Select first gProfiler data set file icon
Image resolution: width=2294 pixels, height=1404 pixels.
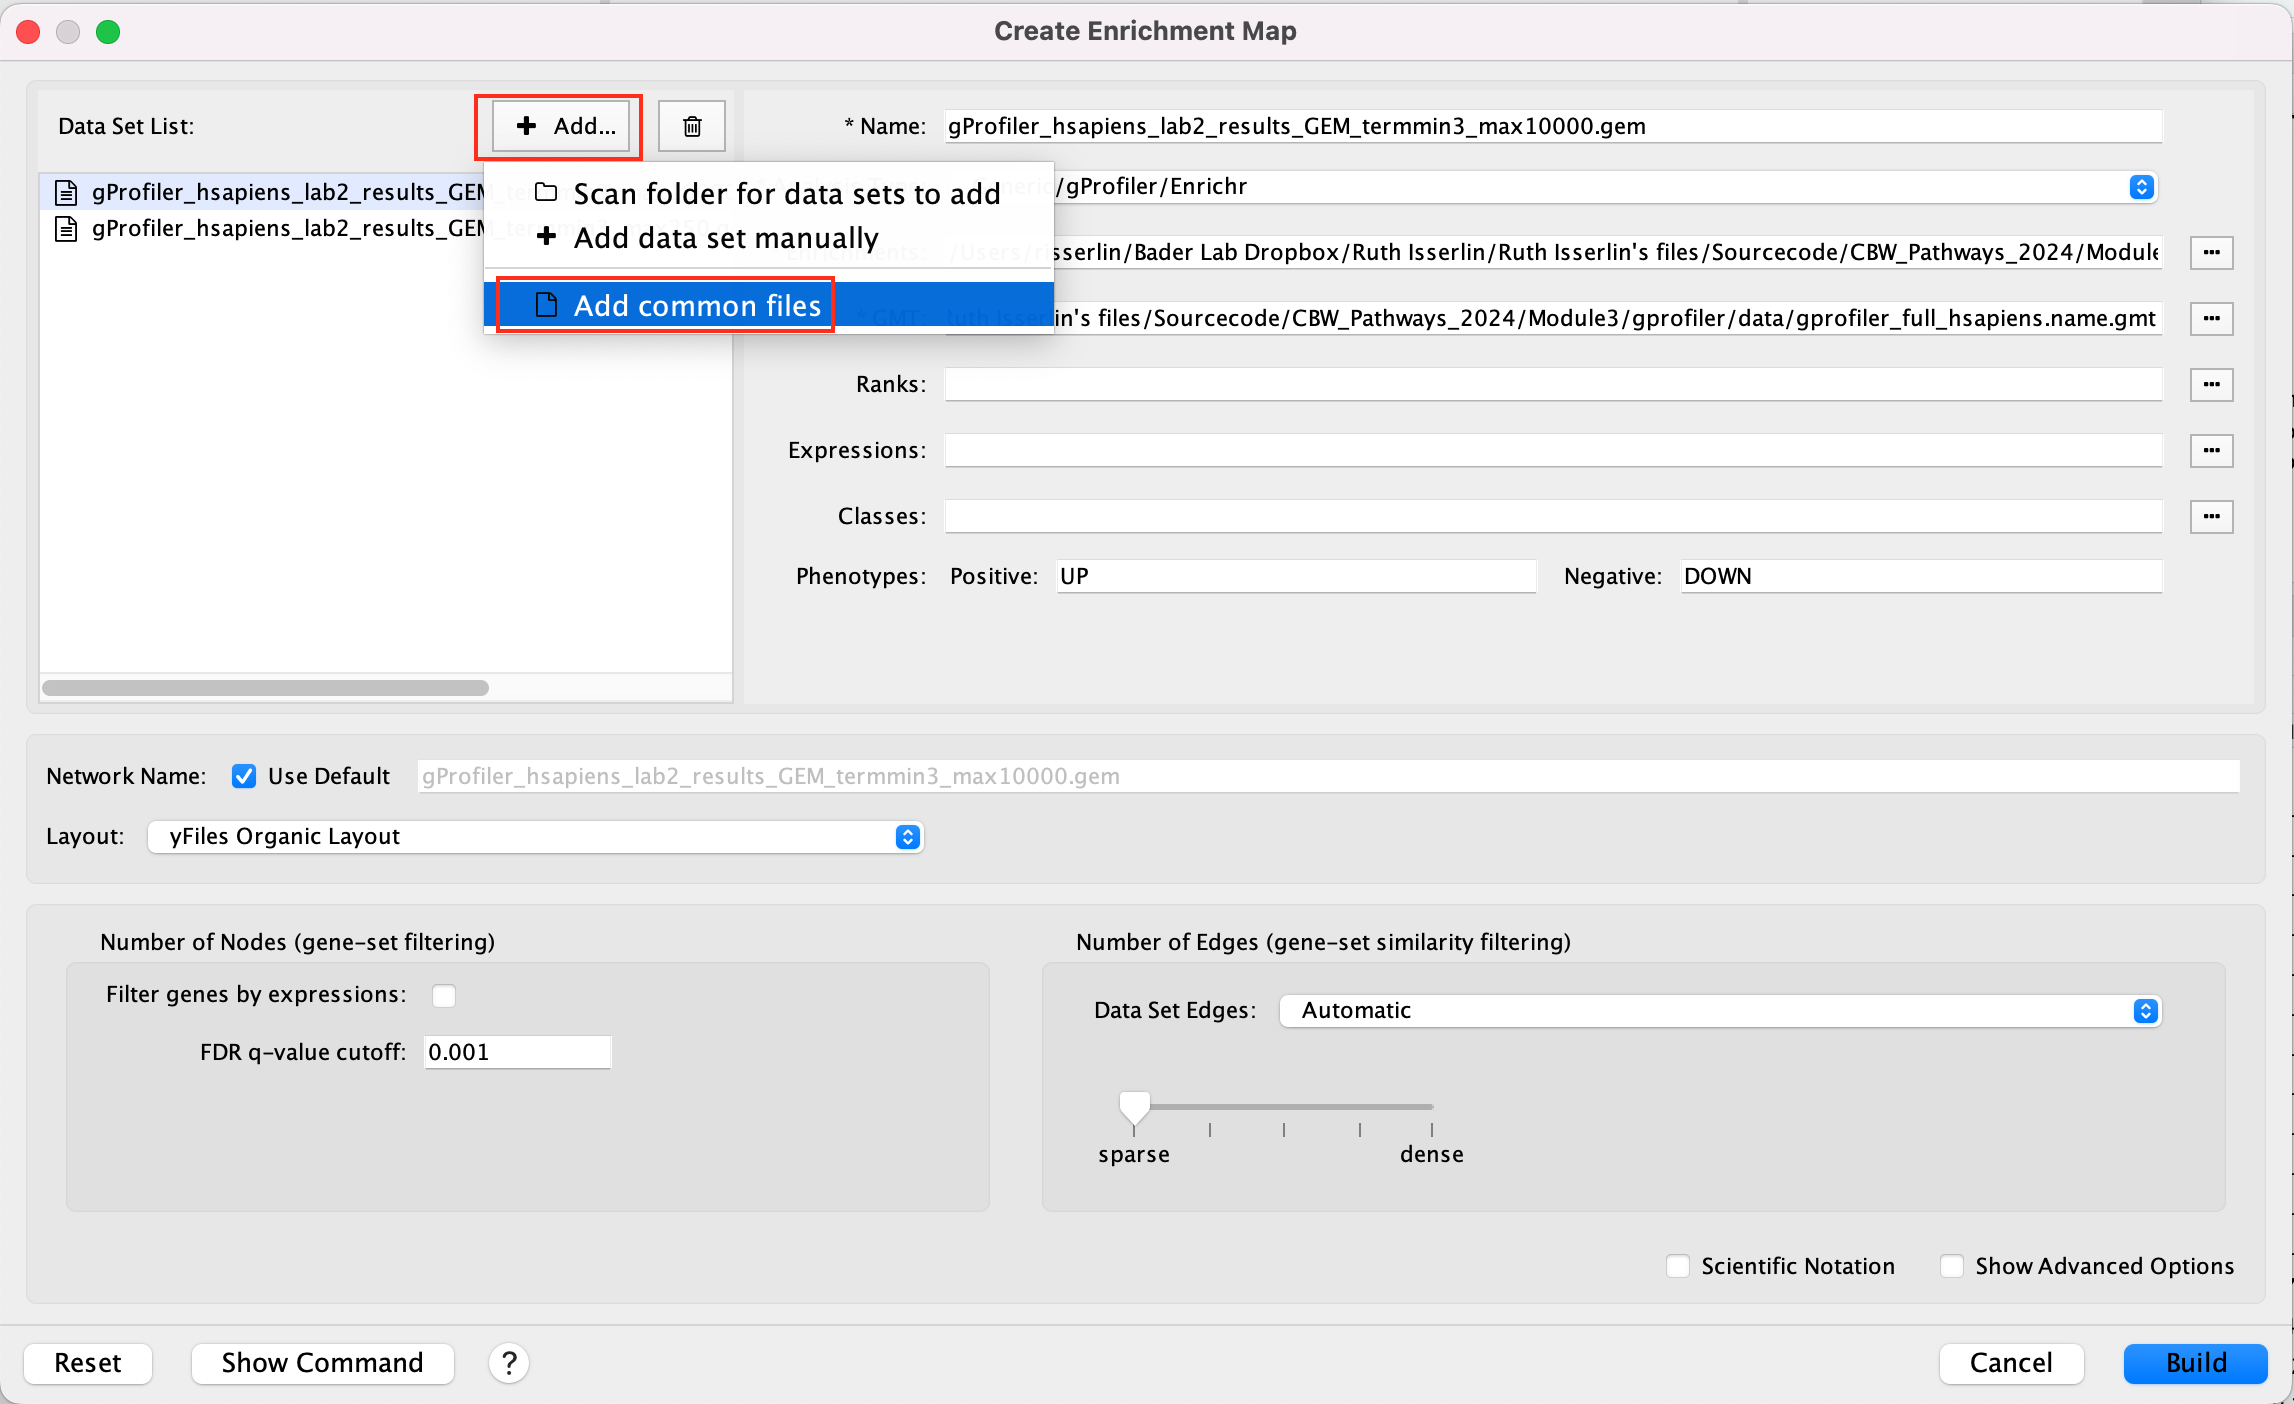pos(66,192)
